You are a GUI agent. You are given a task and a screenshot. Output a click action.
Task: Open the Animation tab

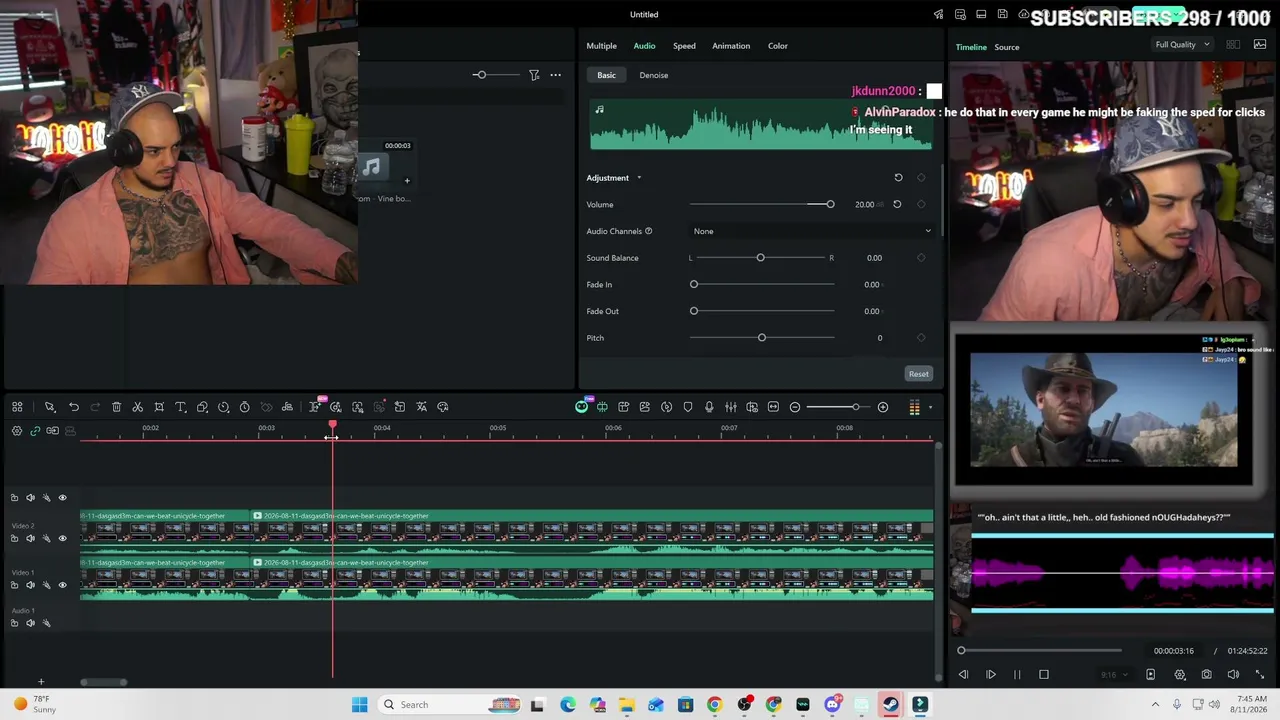[x=731, y=46]
